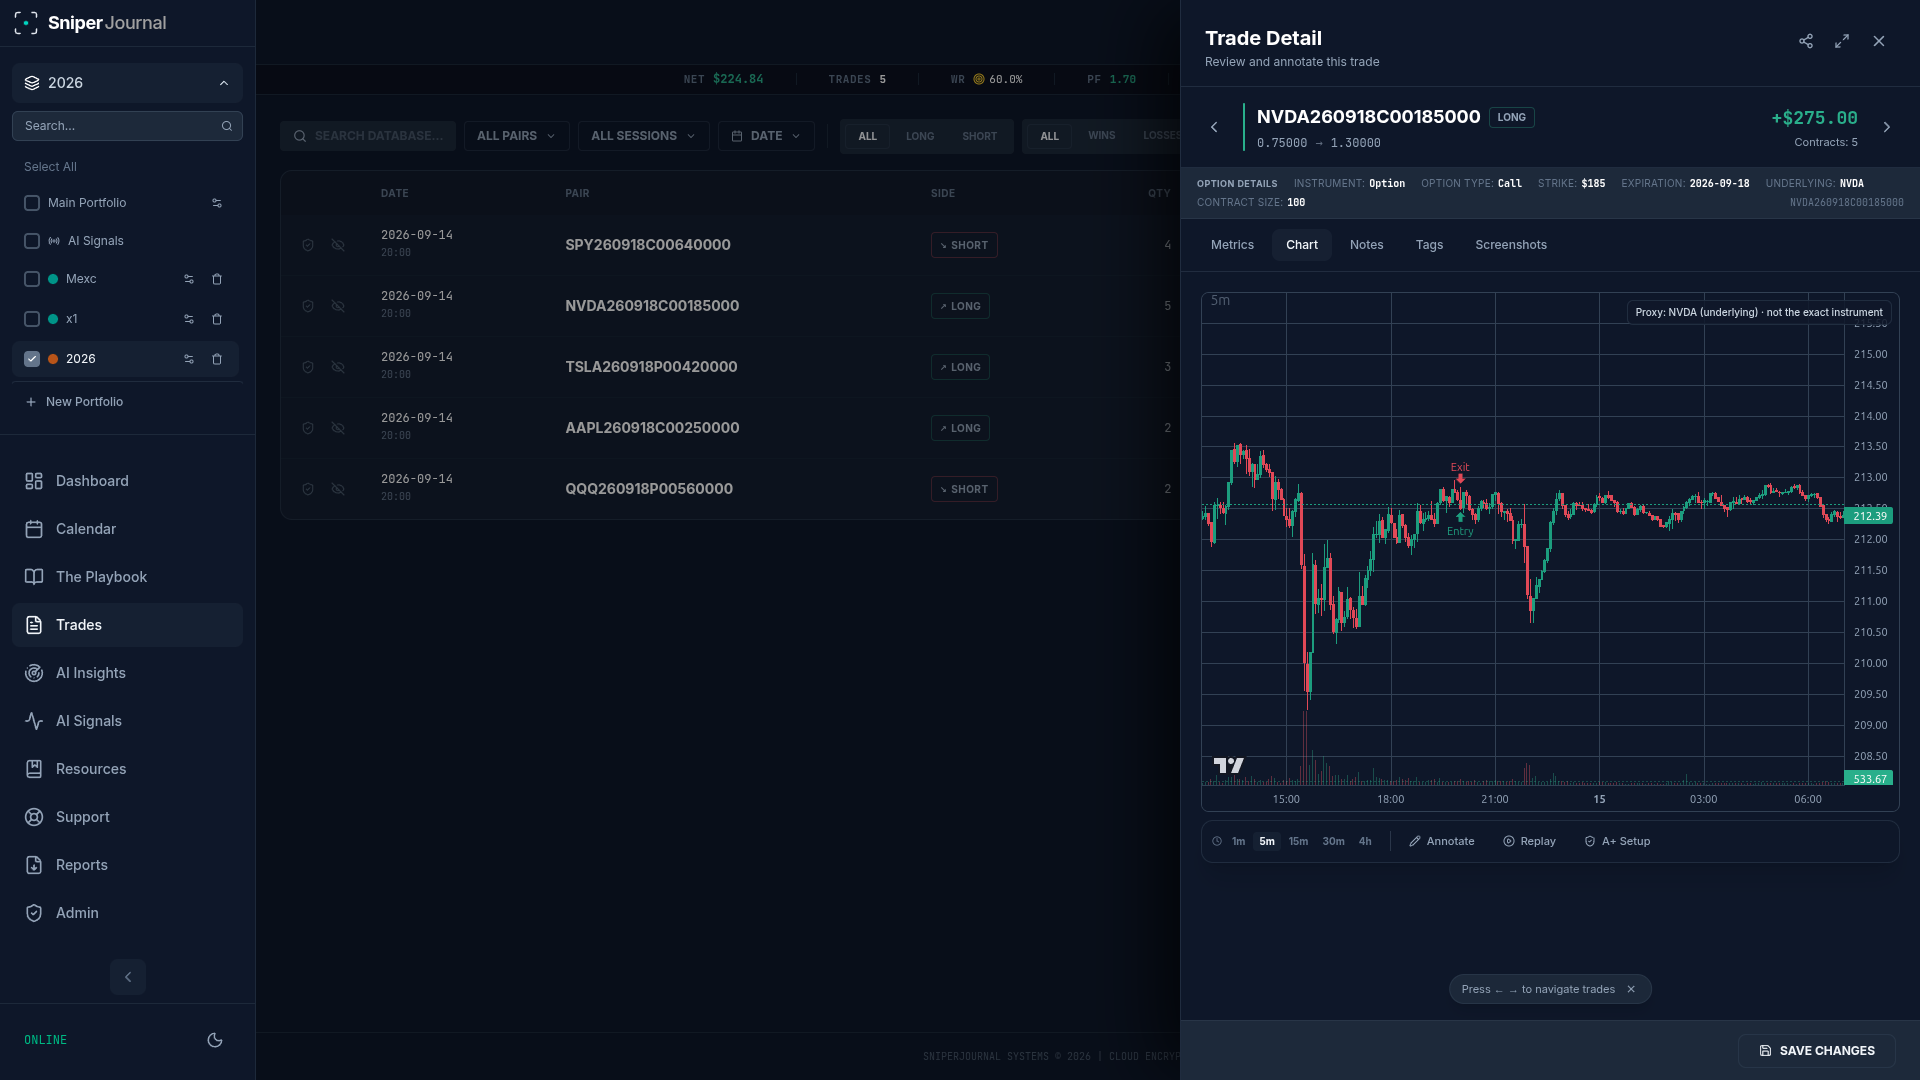This screenshot has height=1080, width=1920.
Task: Switch to the Tags tab
Action: pos(1430,245)
